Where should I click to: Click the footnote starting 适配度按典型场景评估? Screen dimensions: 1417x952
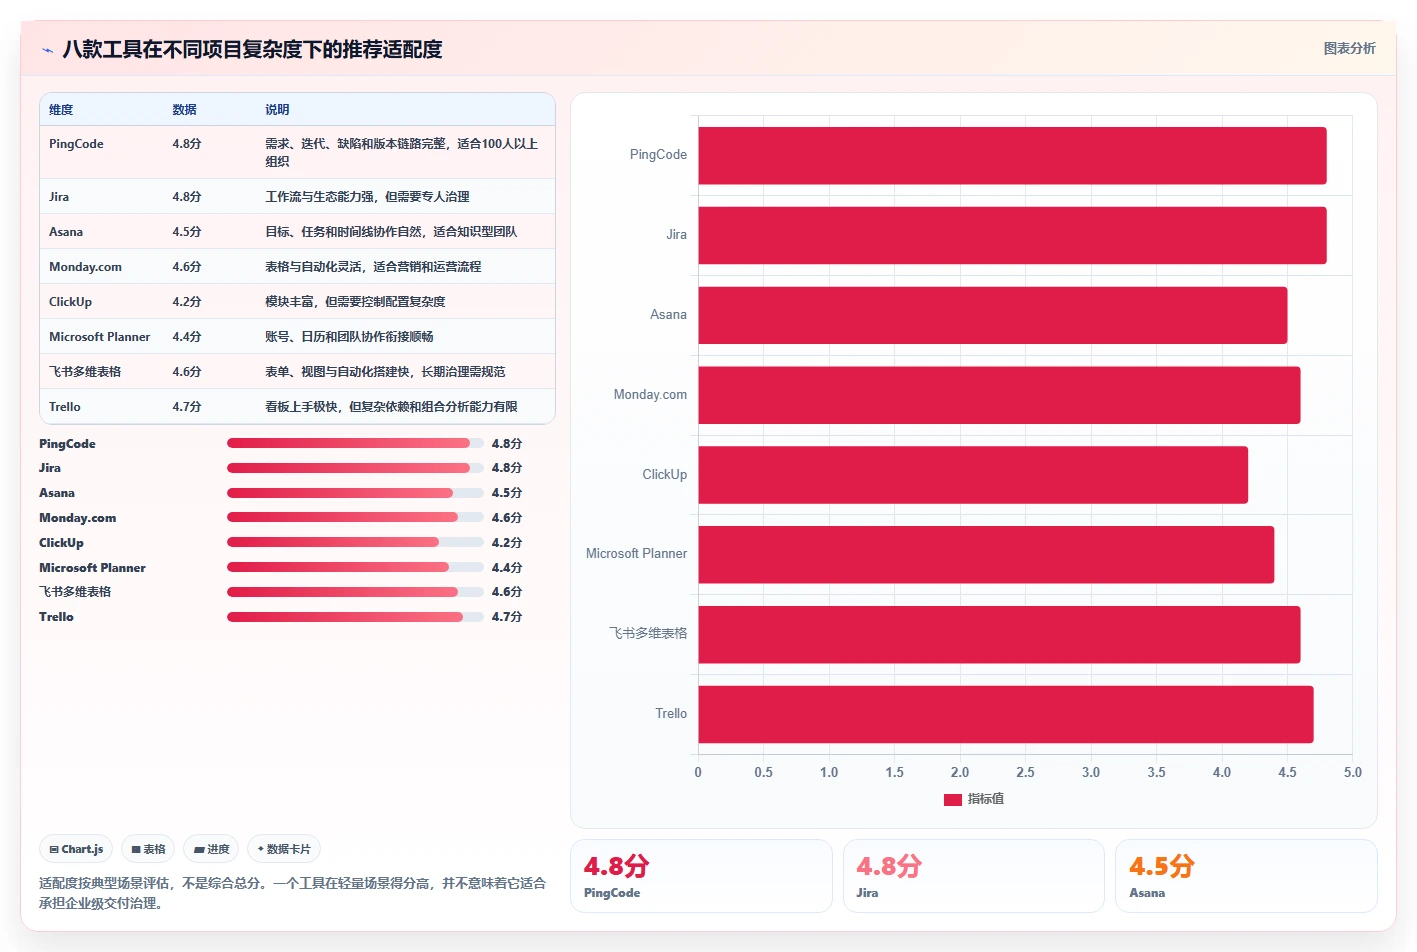(x=292, y=893)
